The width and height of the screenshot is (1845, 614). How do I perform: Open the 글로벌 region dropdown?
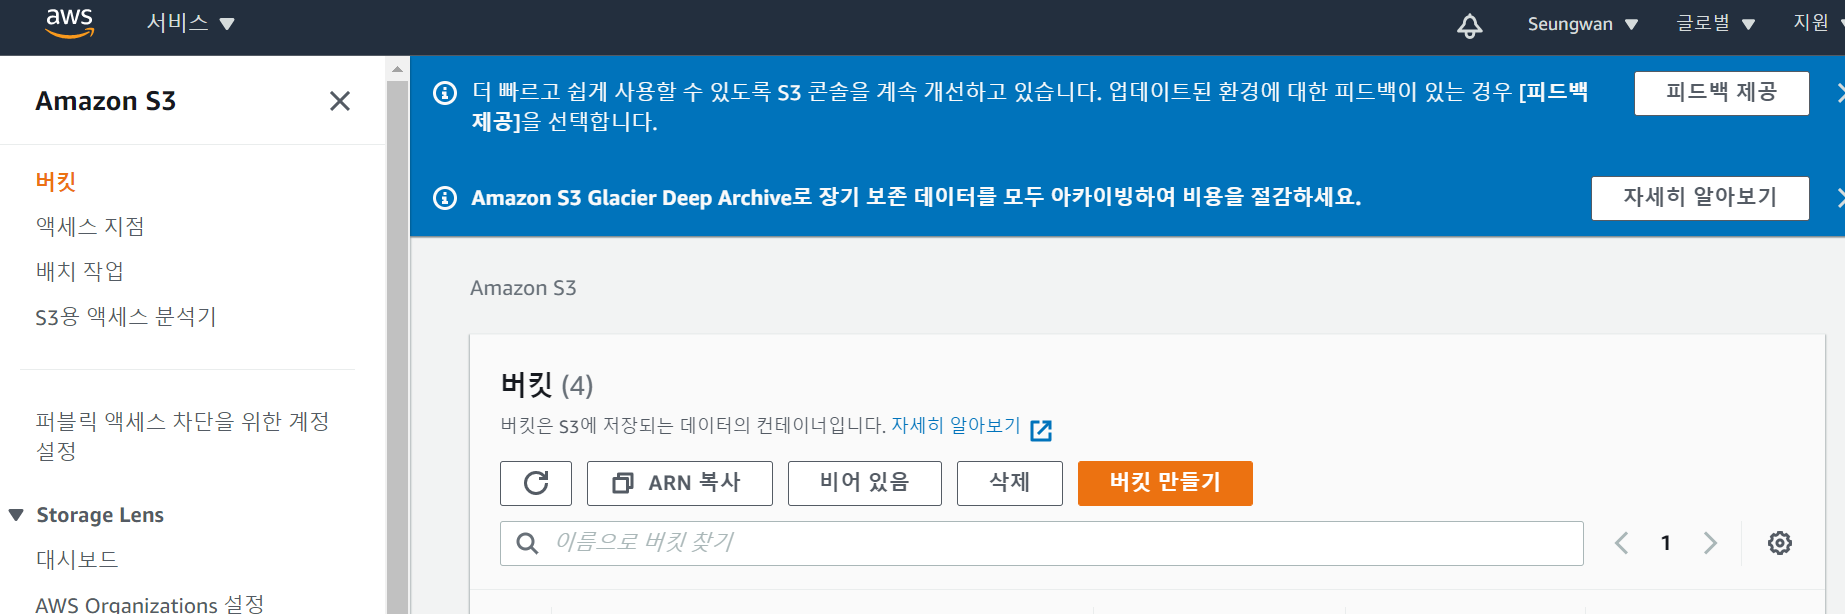pyautogui.click(x=1715, y=23)
